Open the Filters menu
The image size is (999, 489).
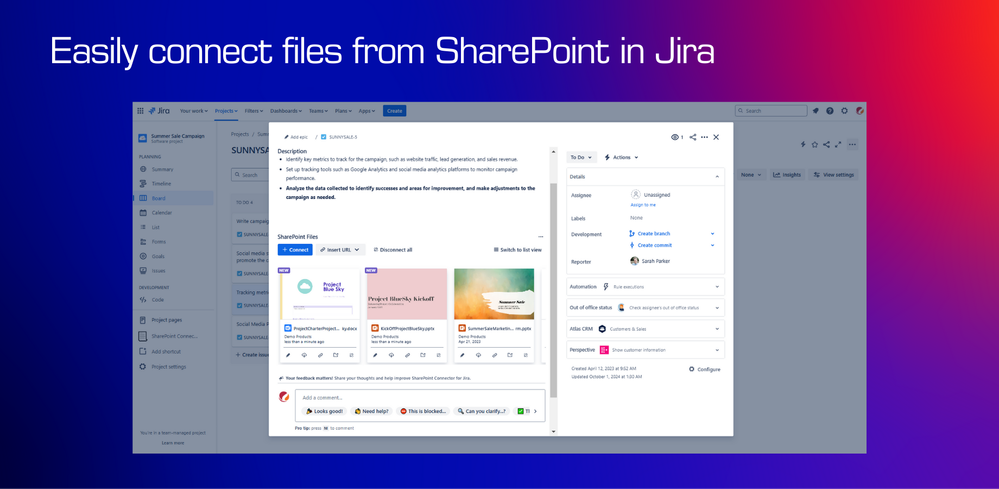[254, 111]
